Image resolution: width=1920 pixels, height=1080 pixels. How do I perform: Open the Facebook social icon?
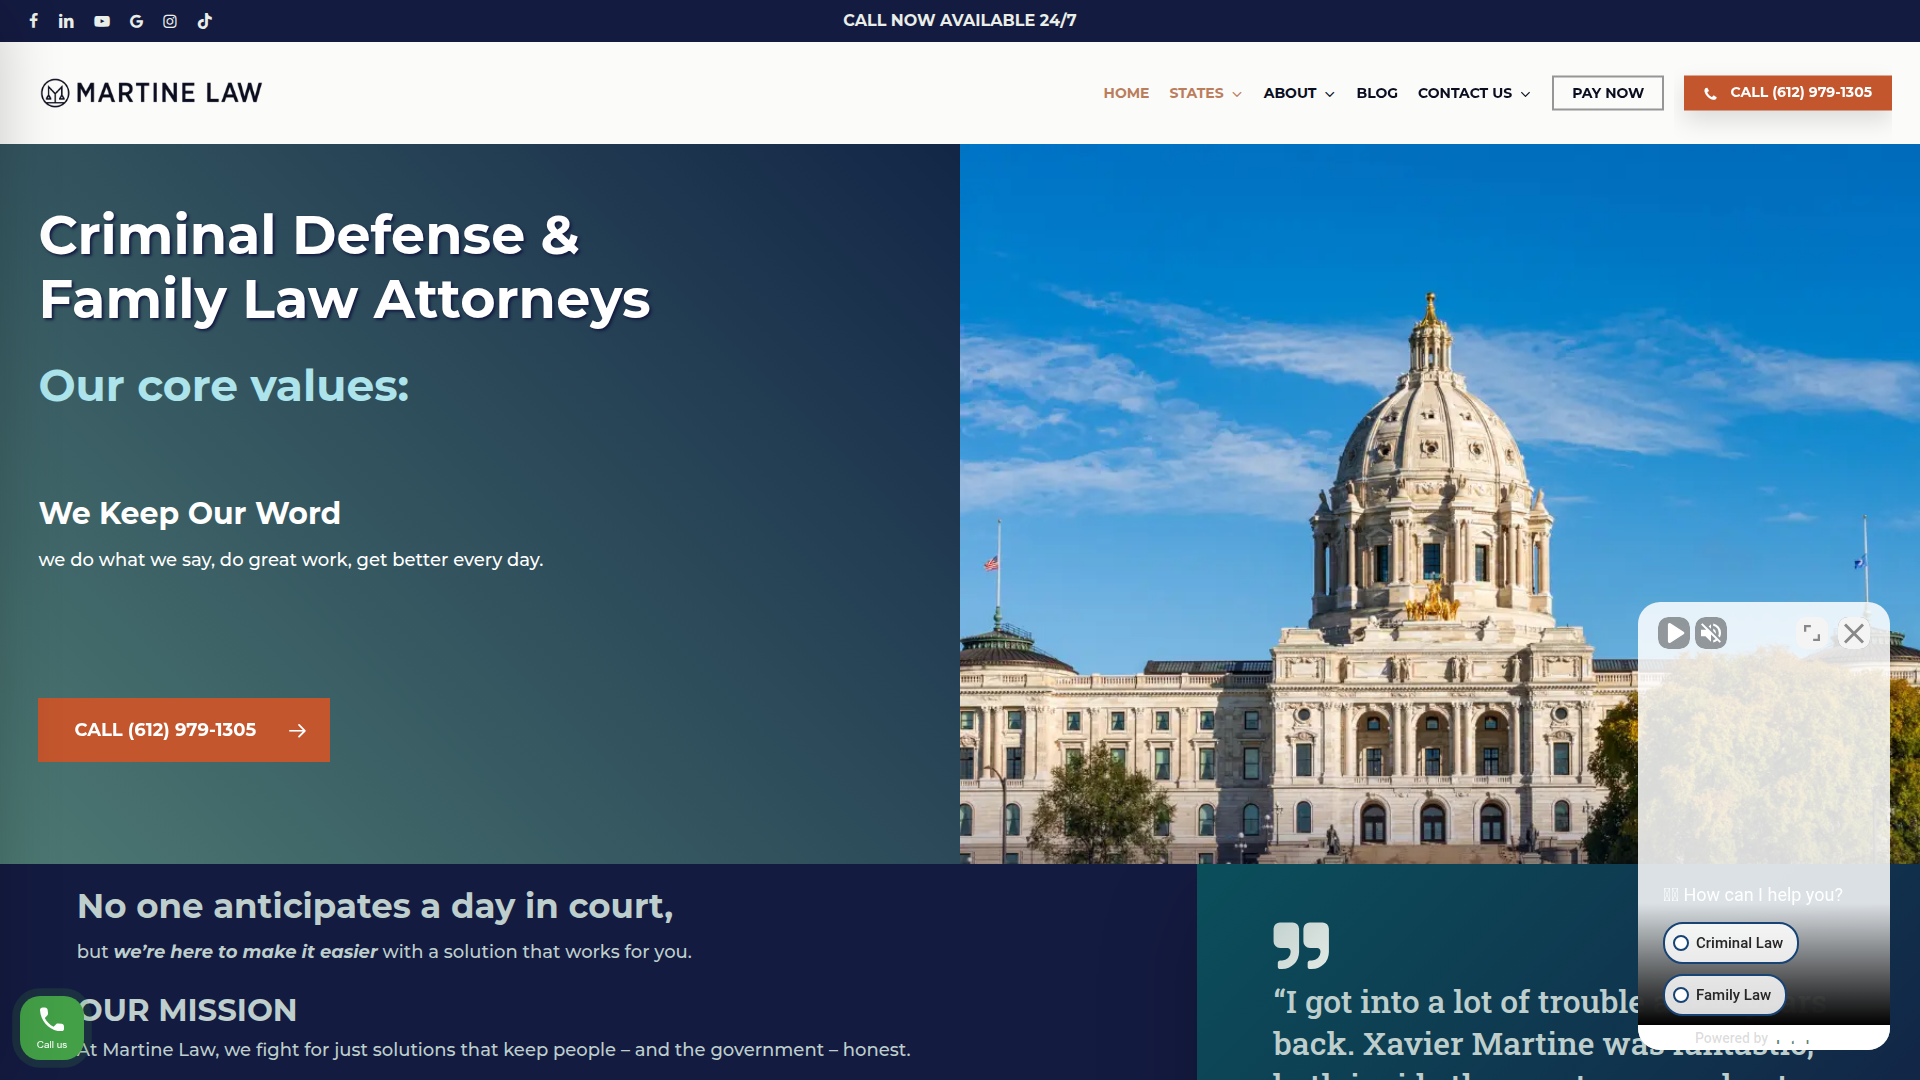coord(34,21)
